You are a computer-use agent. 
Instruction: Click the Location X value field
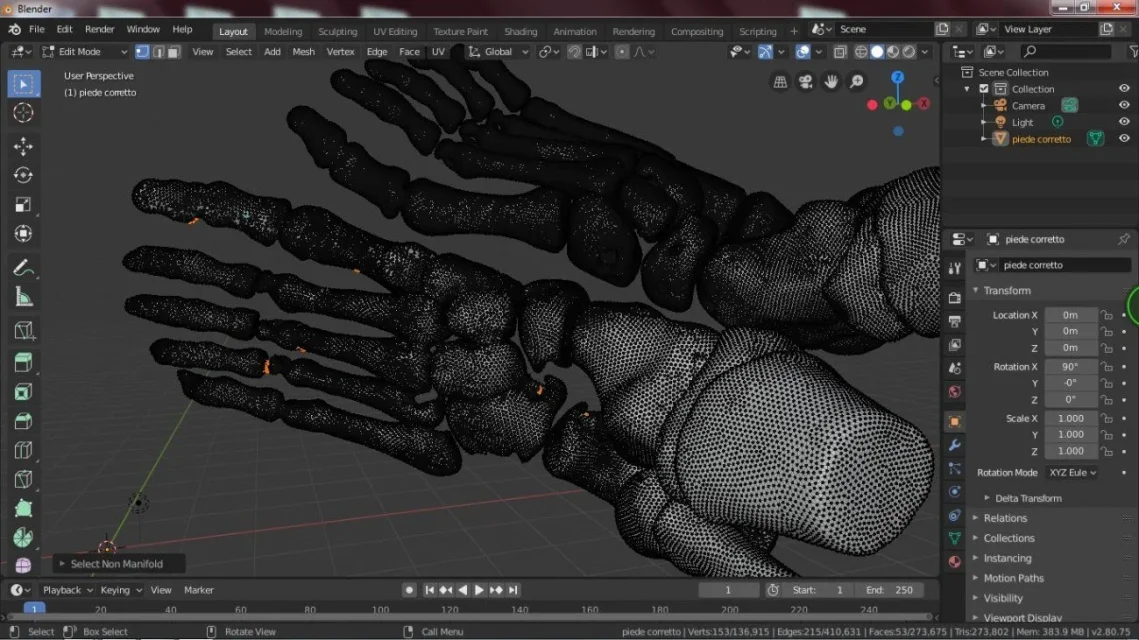point(1070,315)
